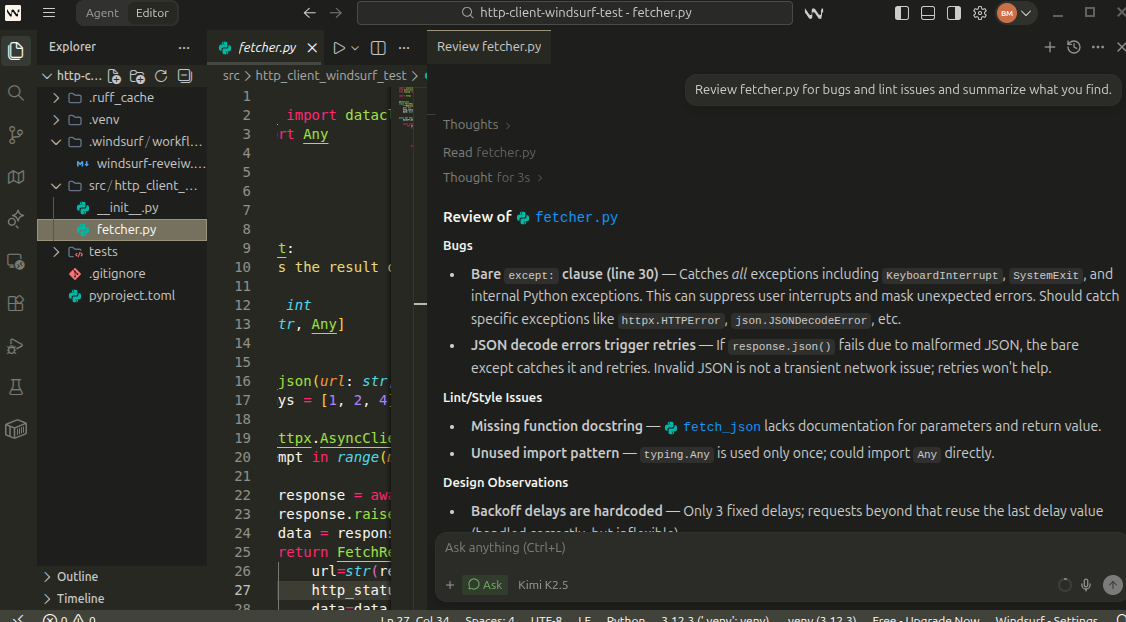
Task: Split the editor to the right
Action: click(378, 47)
